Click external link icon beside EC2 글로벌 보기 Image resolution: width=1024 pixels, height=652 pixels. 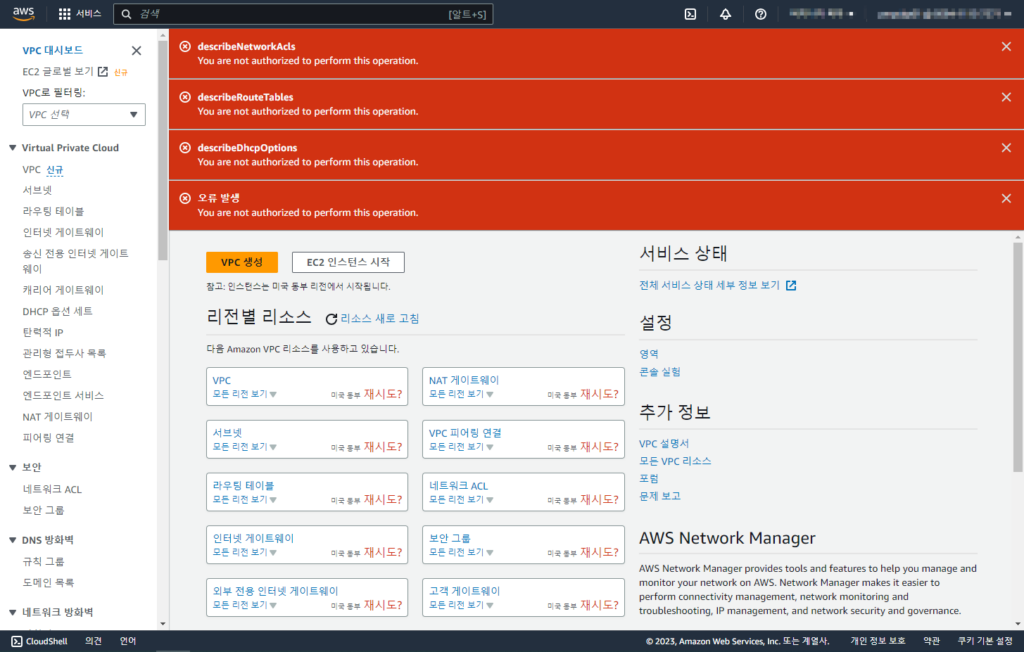tap(103, 71)
